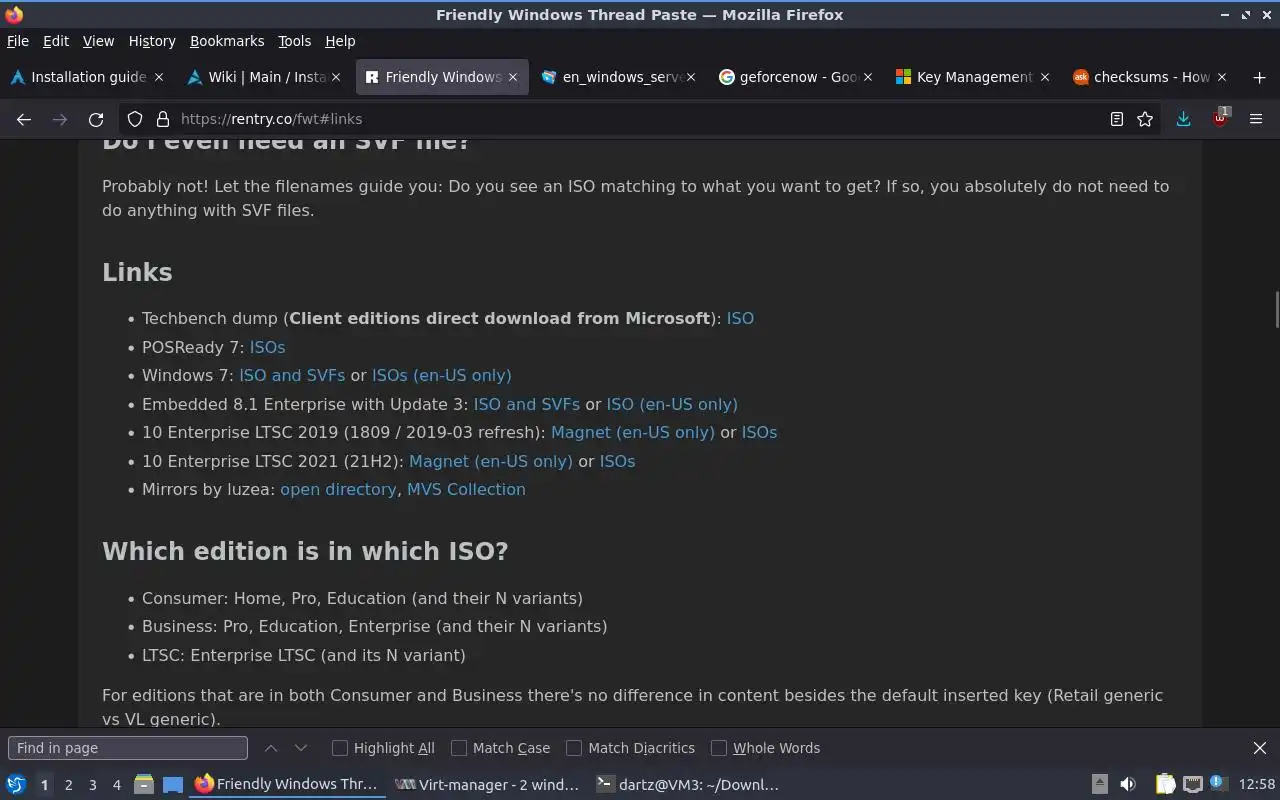Open the Bookmarks menu
This screenshot has width=1280, height=800.
click(x=227, y=41)
